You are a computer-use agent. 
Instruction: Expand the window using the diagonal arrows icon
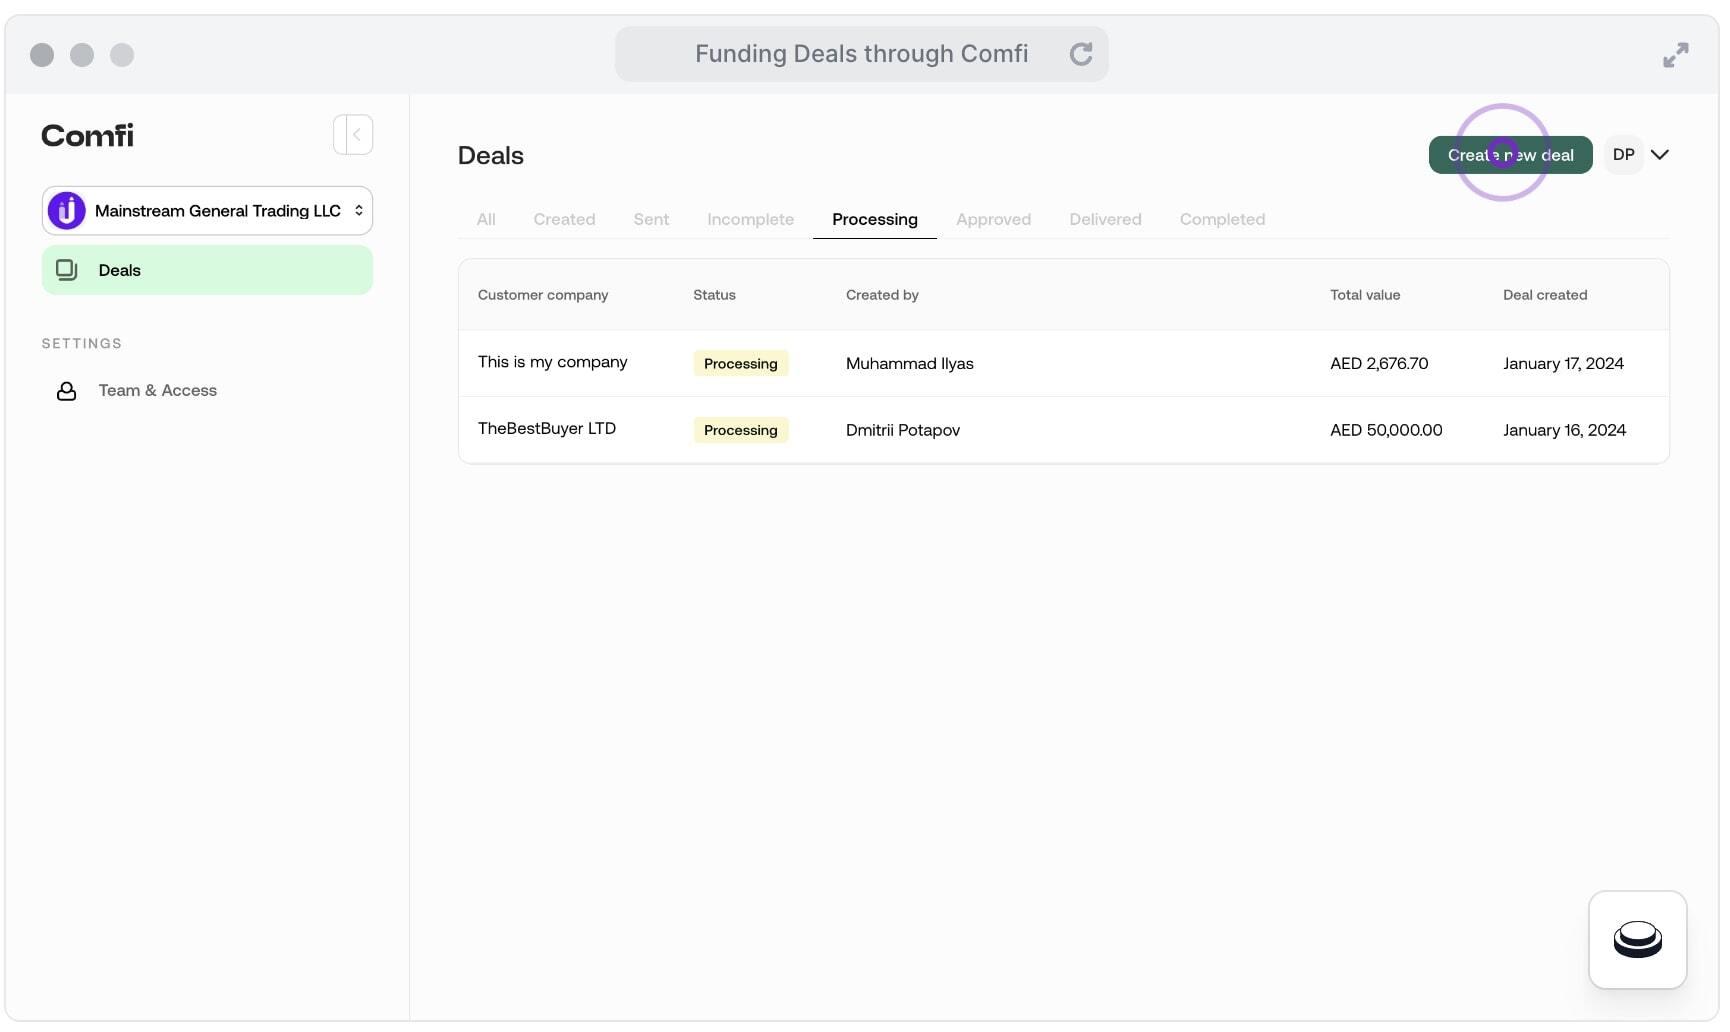click(x=1676, y=55)
